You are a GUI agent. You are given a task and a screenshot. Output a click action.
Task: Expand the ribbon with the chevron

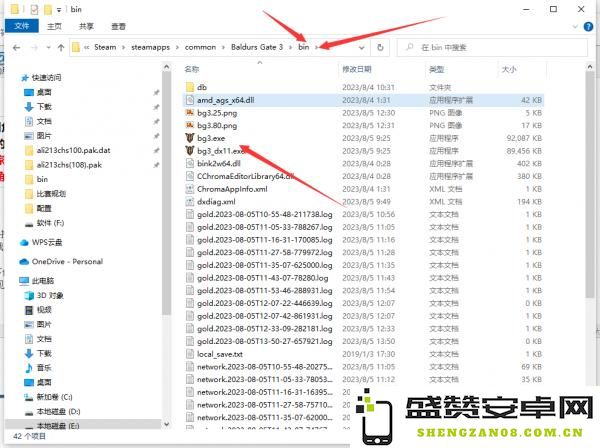[575, 26]
